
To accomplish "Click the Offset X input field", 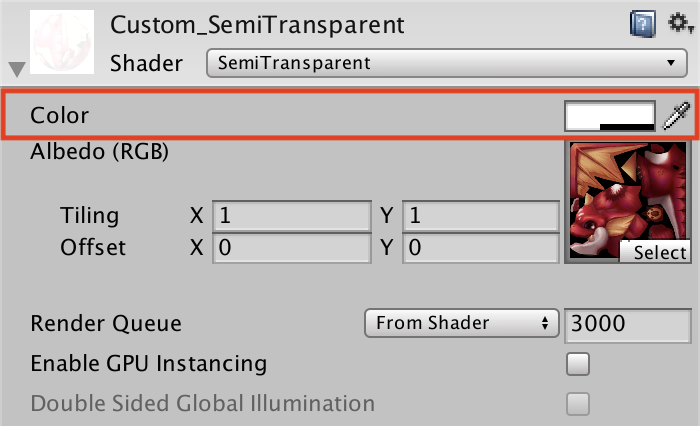I will click(x=291, y=247).
